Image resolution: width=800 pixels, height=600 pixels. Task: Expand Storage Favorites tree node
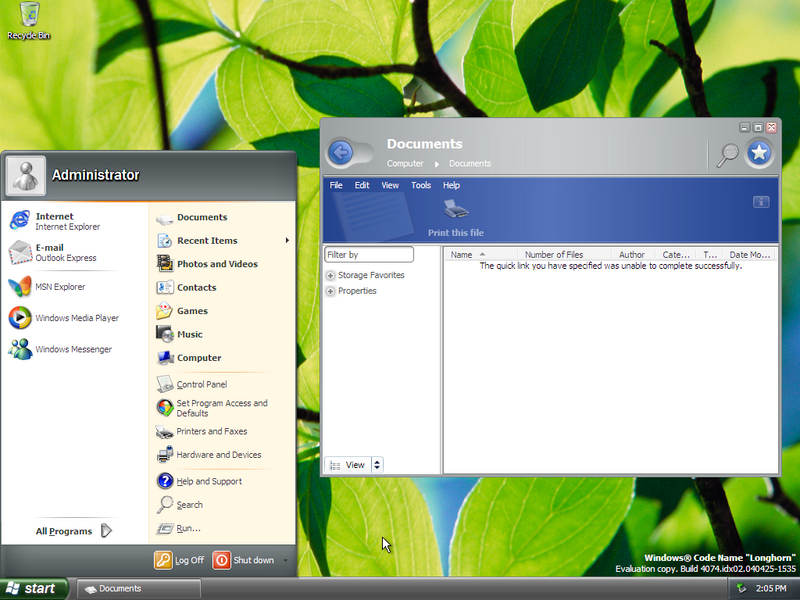tap(330, 276)
